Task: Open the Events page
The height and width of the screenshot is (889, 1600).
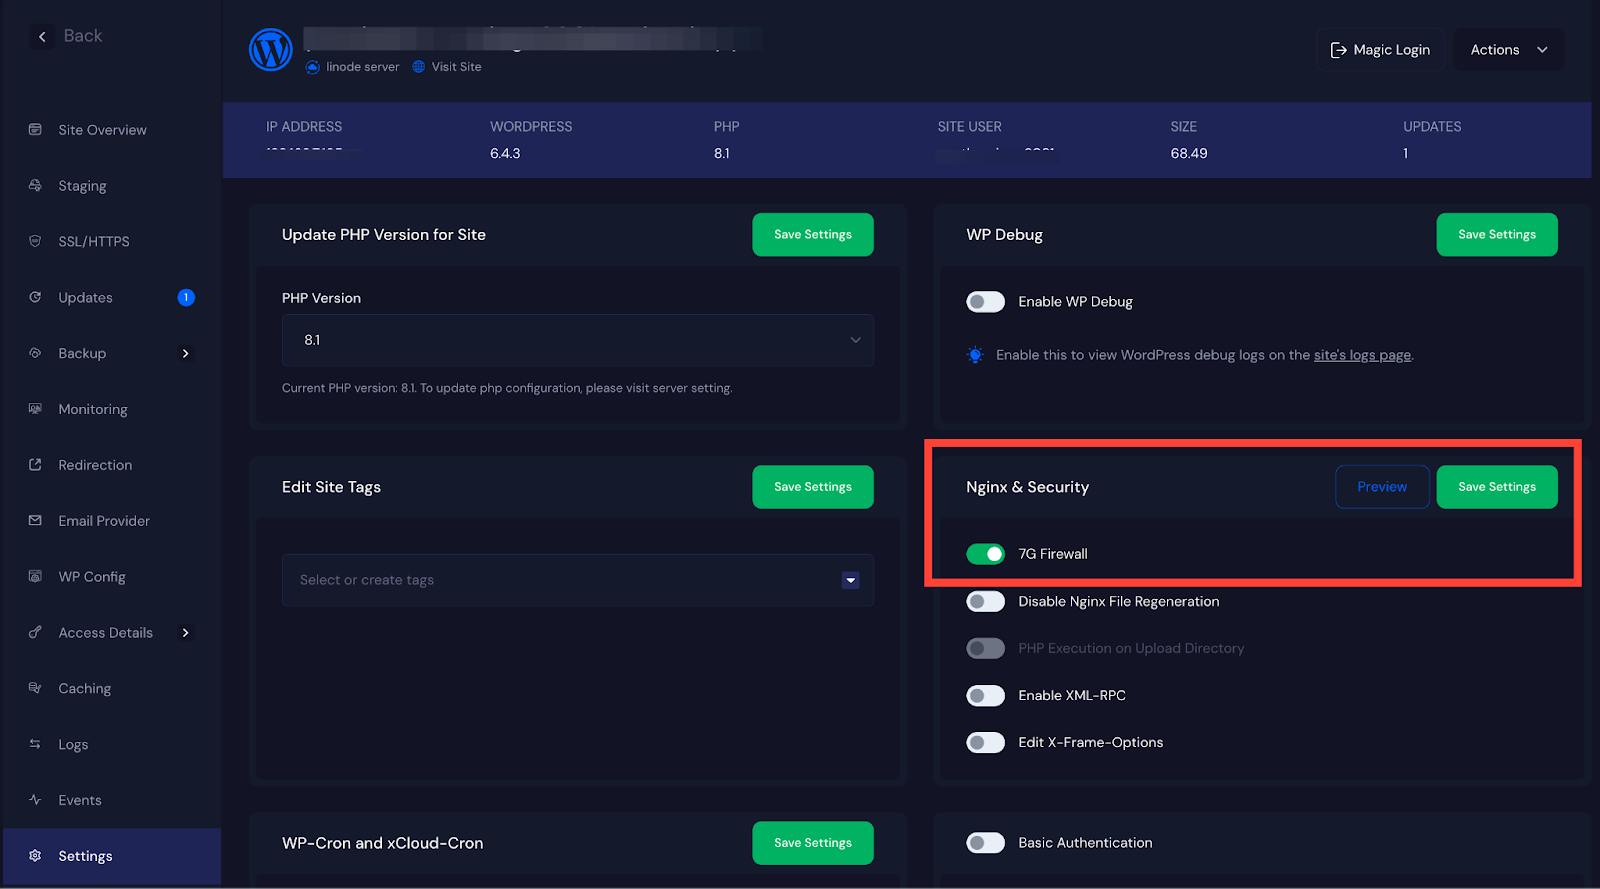Action: [x=80, y=800]
